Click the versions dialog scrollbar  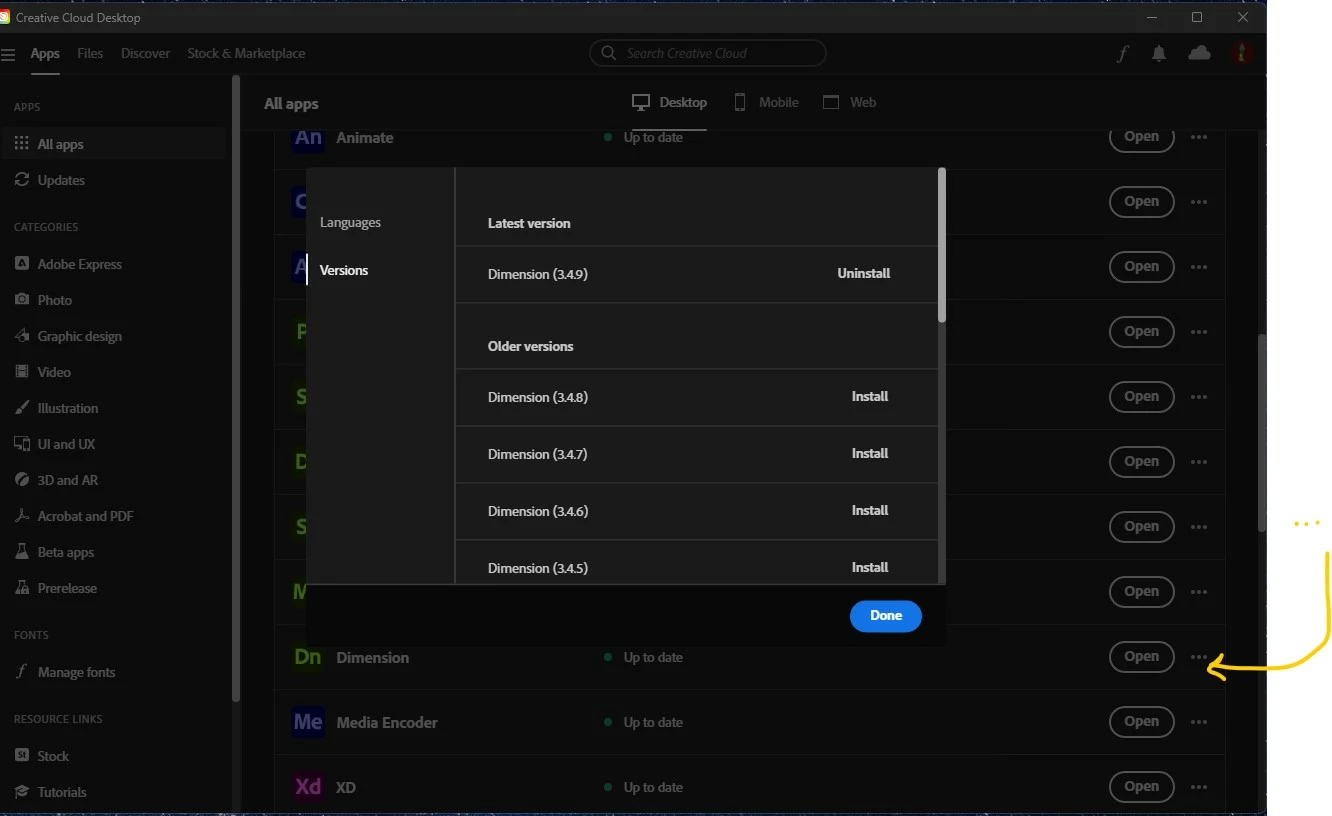[x=942, y=245]
